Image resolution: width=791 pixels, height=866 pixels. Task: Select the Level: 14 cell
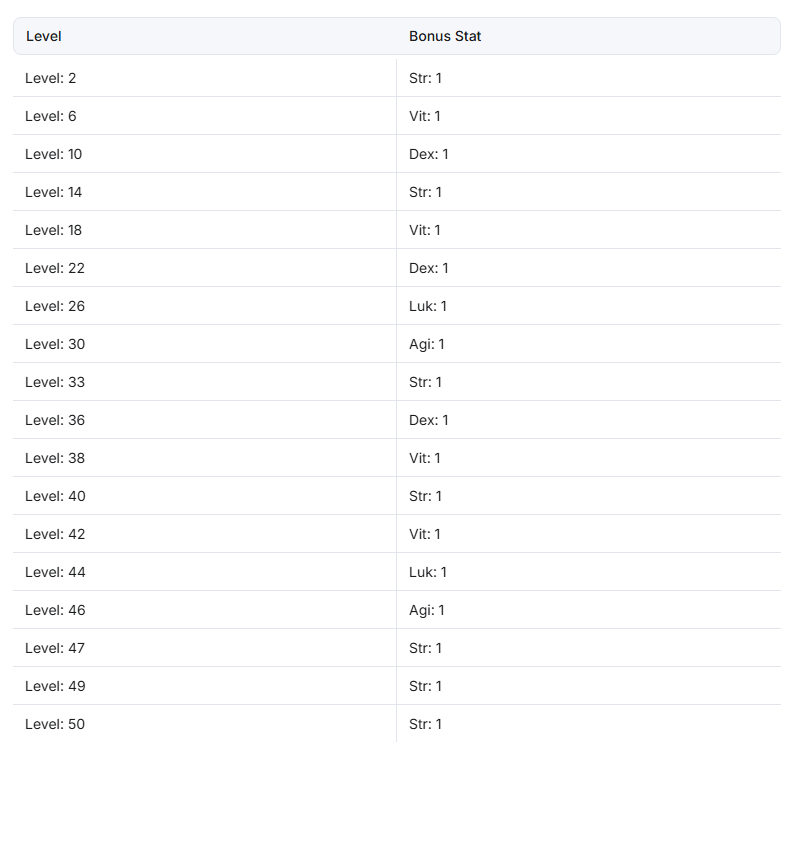pyautogui.click(x=205, y=192)
